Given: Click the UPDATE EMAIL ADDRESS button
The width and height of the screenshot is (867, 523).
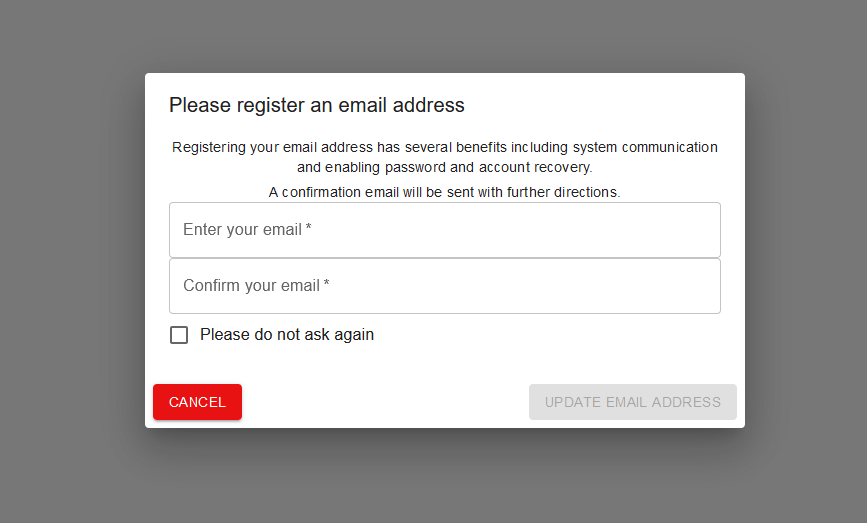Looking at the screenshot, I should [x=632, y=402].
